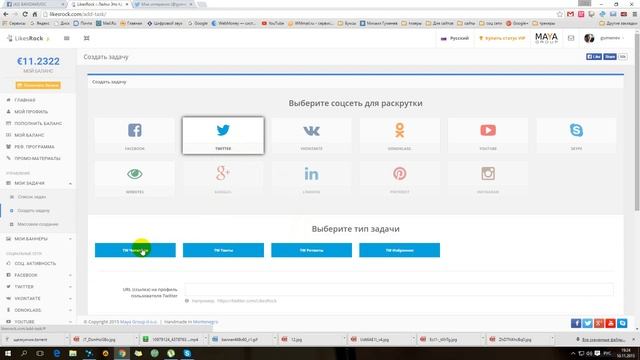Go back in browser history
Image resolution: width=640 pixels, height=360 pixels.
pos(5,14)
